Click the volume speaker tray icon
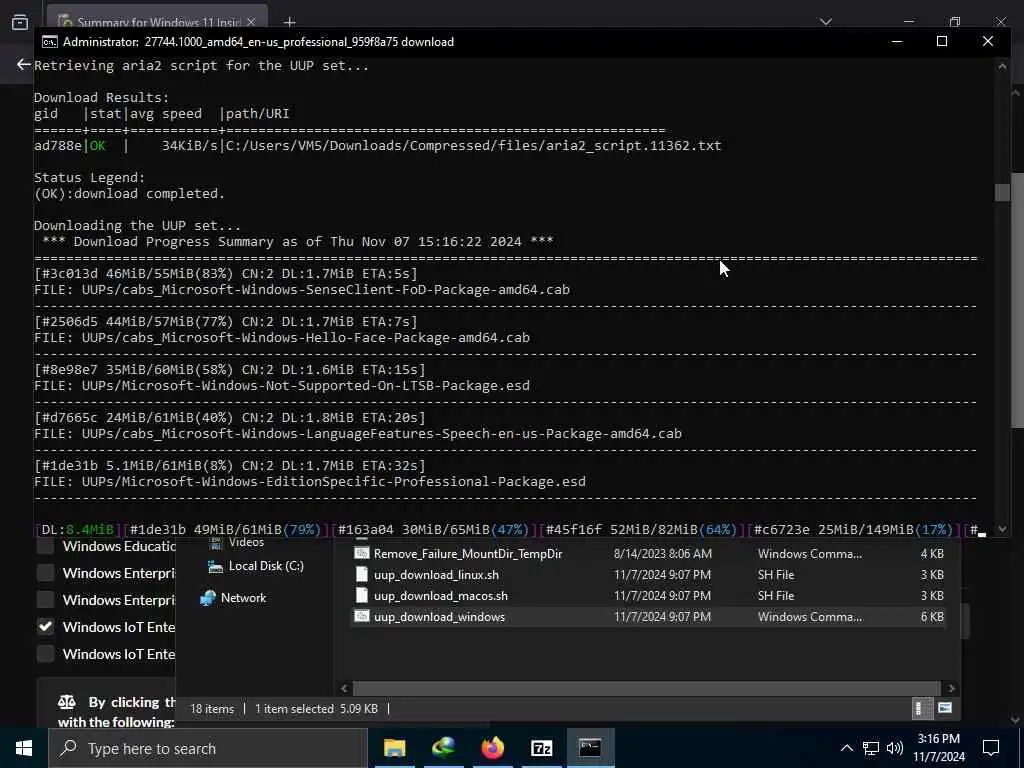The image size is (1024, 768). point(895,748)
